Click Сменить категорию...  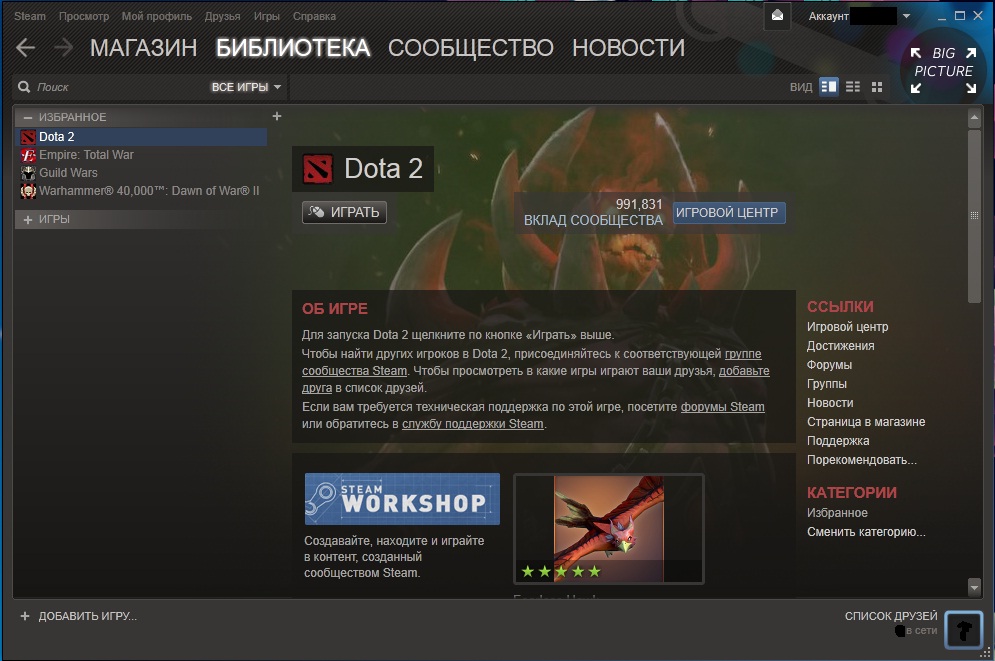866,532
